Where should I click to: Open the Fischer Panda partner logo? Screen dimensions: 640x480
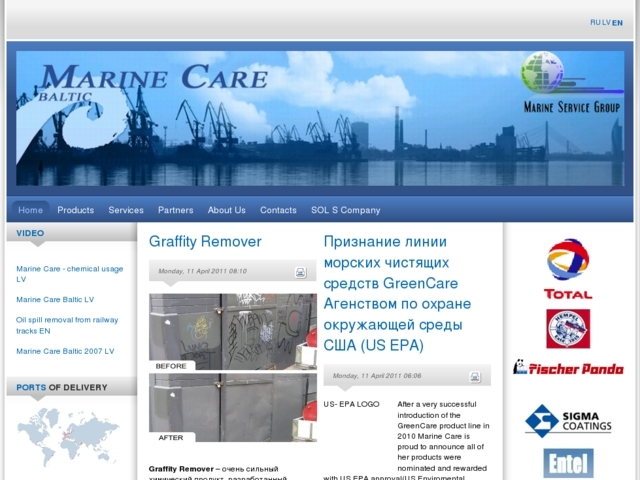[x=568, y=367]
